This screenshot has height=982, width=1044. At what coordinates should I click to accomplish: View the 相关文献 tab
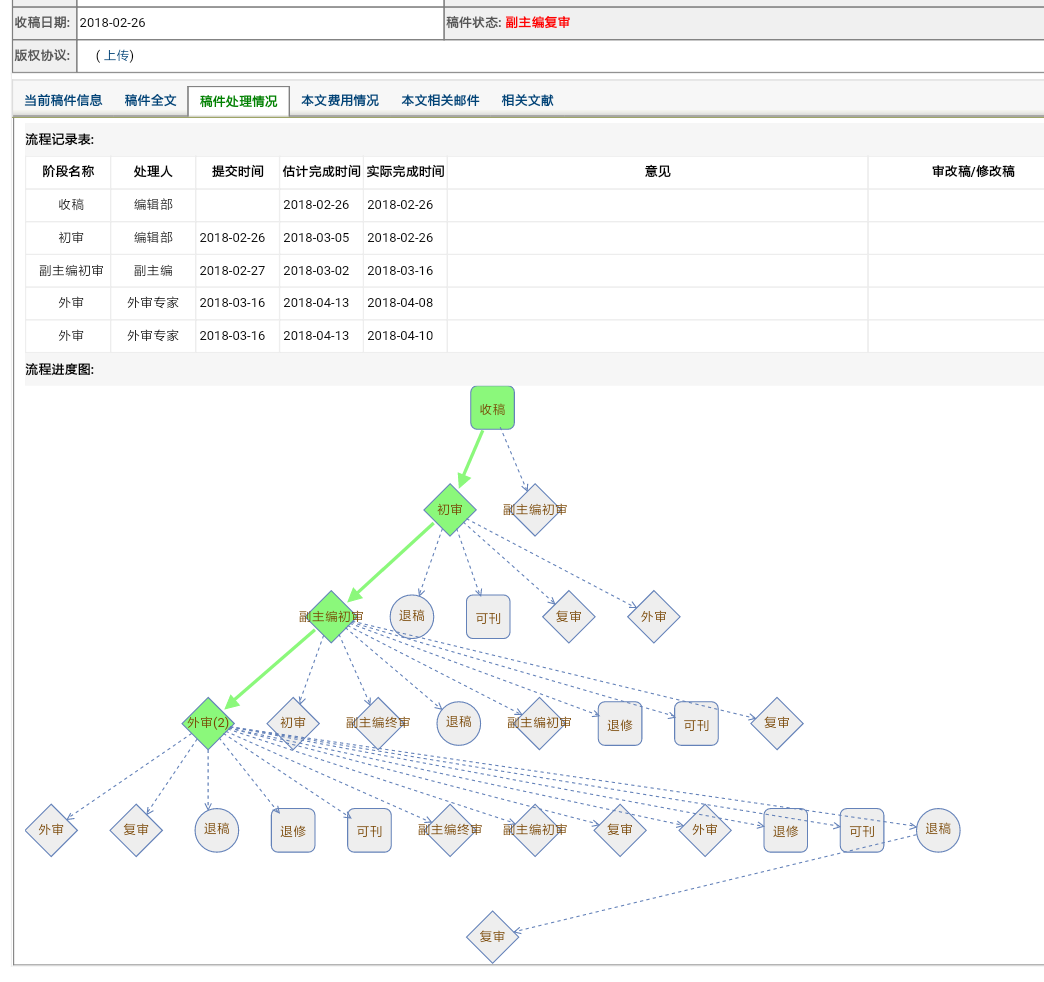(x=527, y=101)
